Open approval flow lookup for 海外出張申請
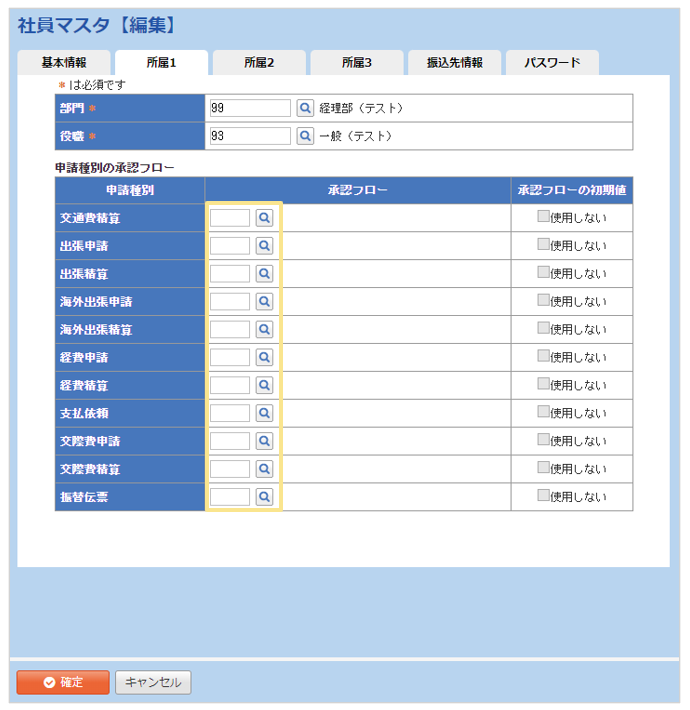Image resolution: width=690 pixels, height=710 pixels. pyautogui.click(x=264, y=301)
